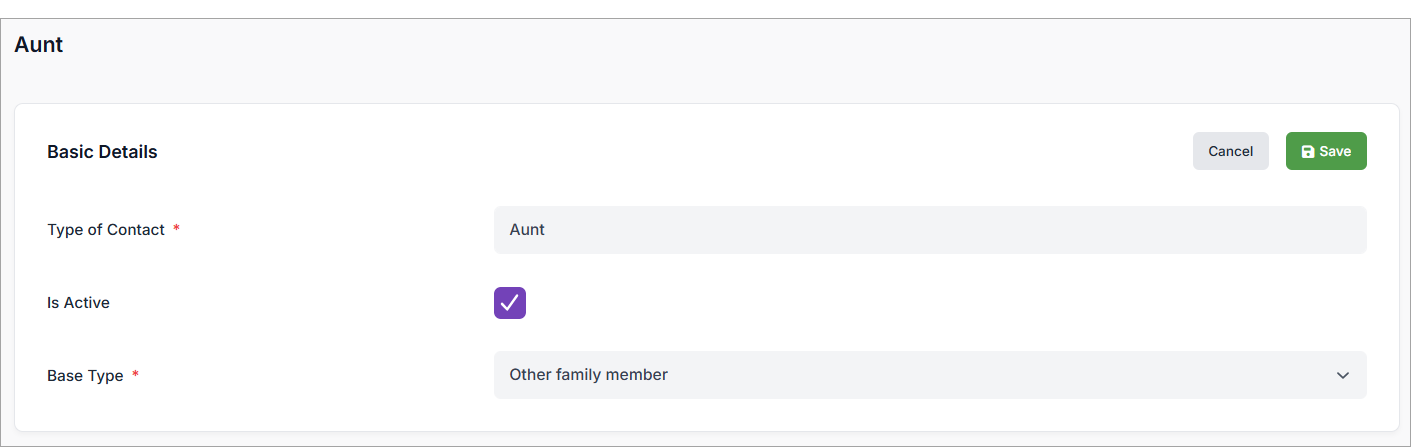This screenshot has width=1411, height=447.
Task: Click the 'Save' text label on green button
Action: (x=1335, y=152)
